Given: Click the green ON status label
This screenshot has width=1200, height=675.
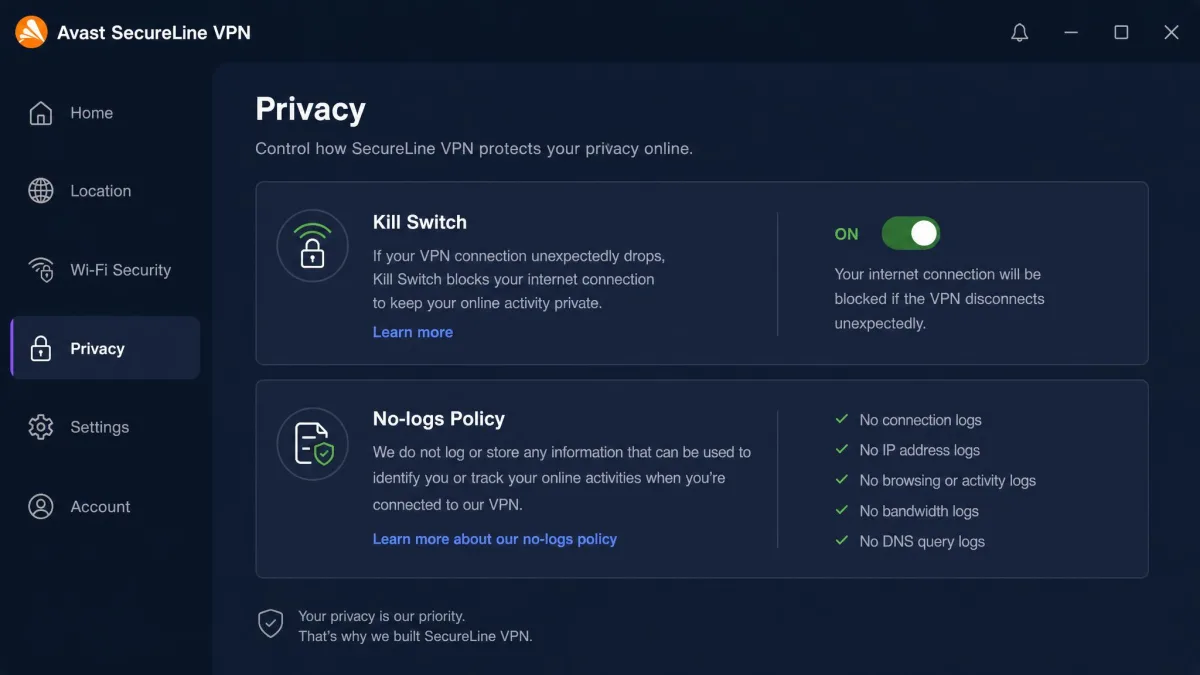Looking at the screenshot, I should point(847,234).
